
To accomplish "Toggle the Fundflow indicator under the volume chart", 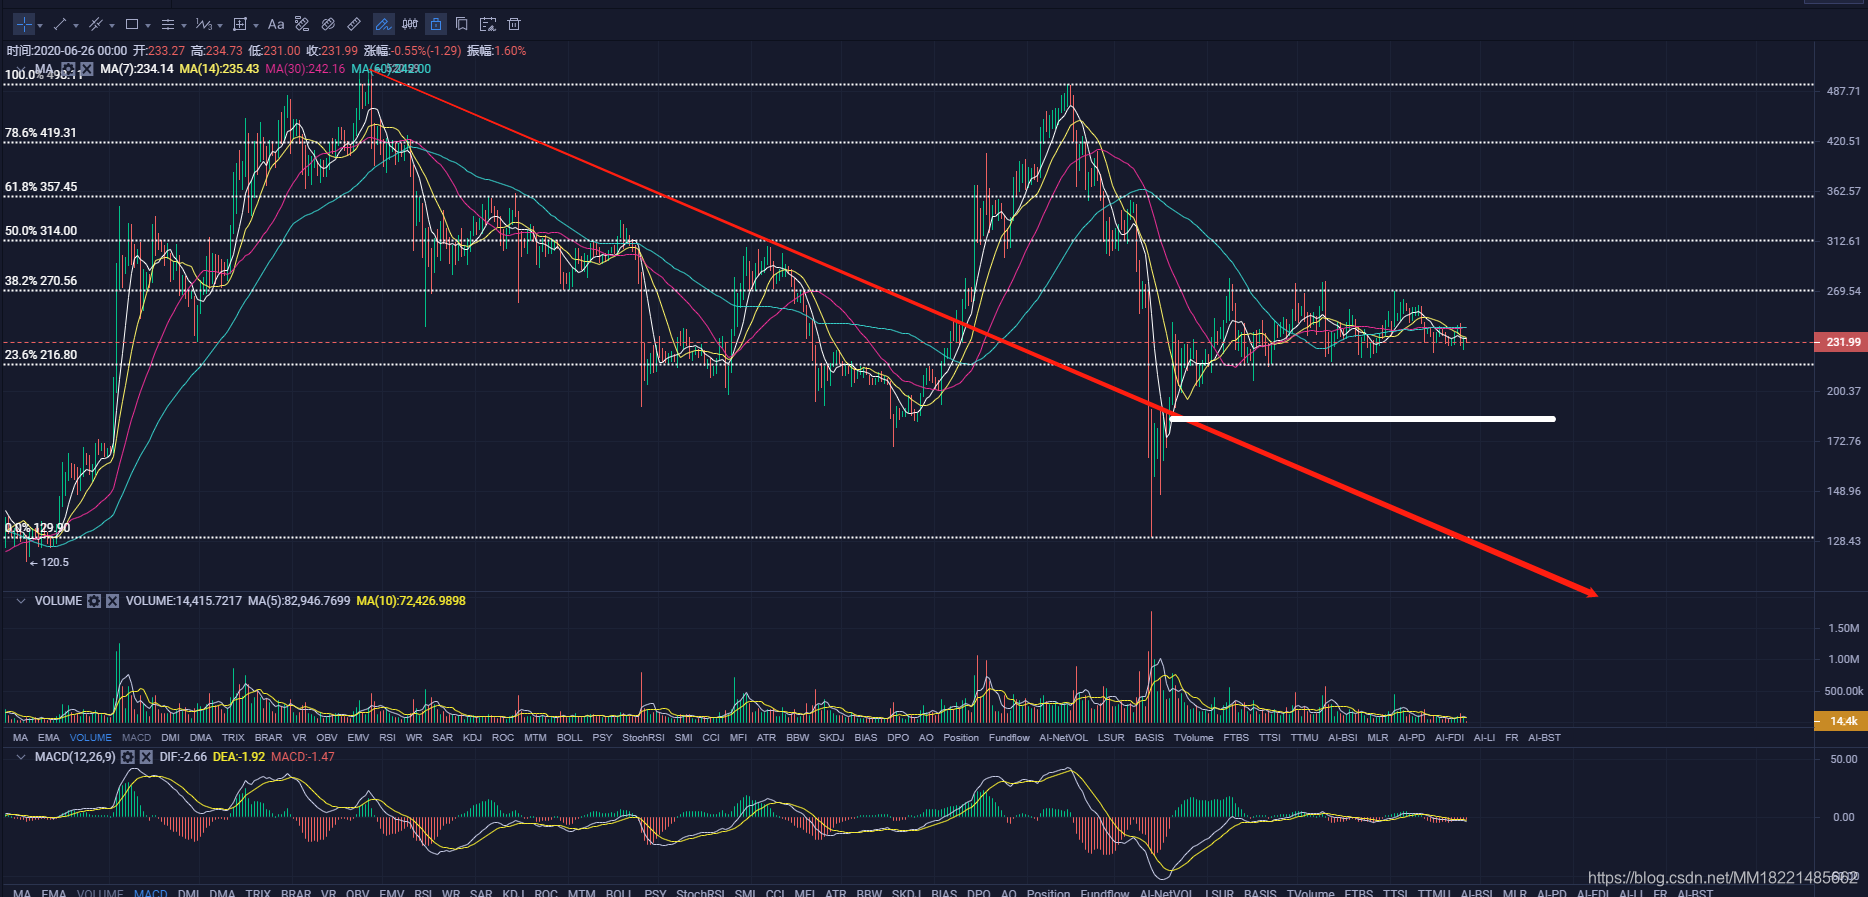I will click(x=1009, y=738).
